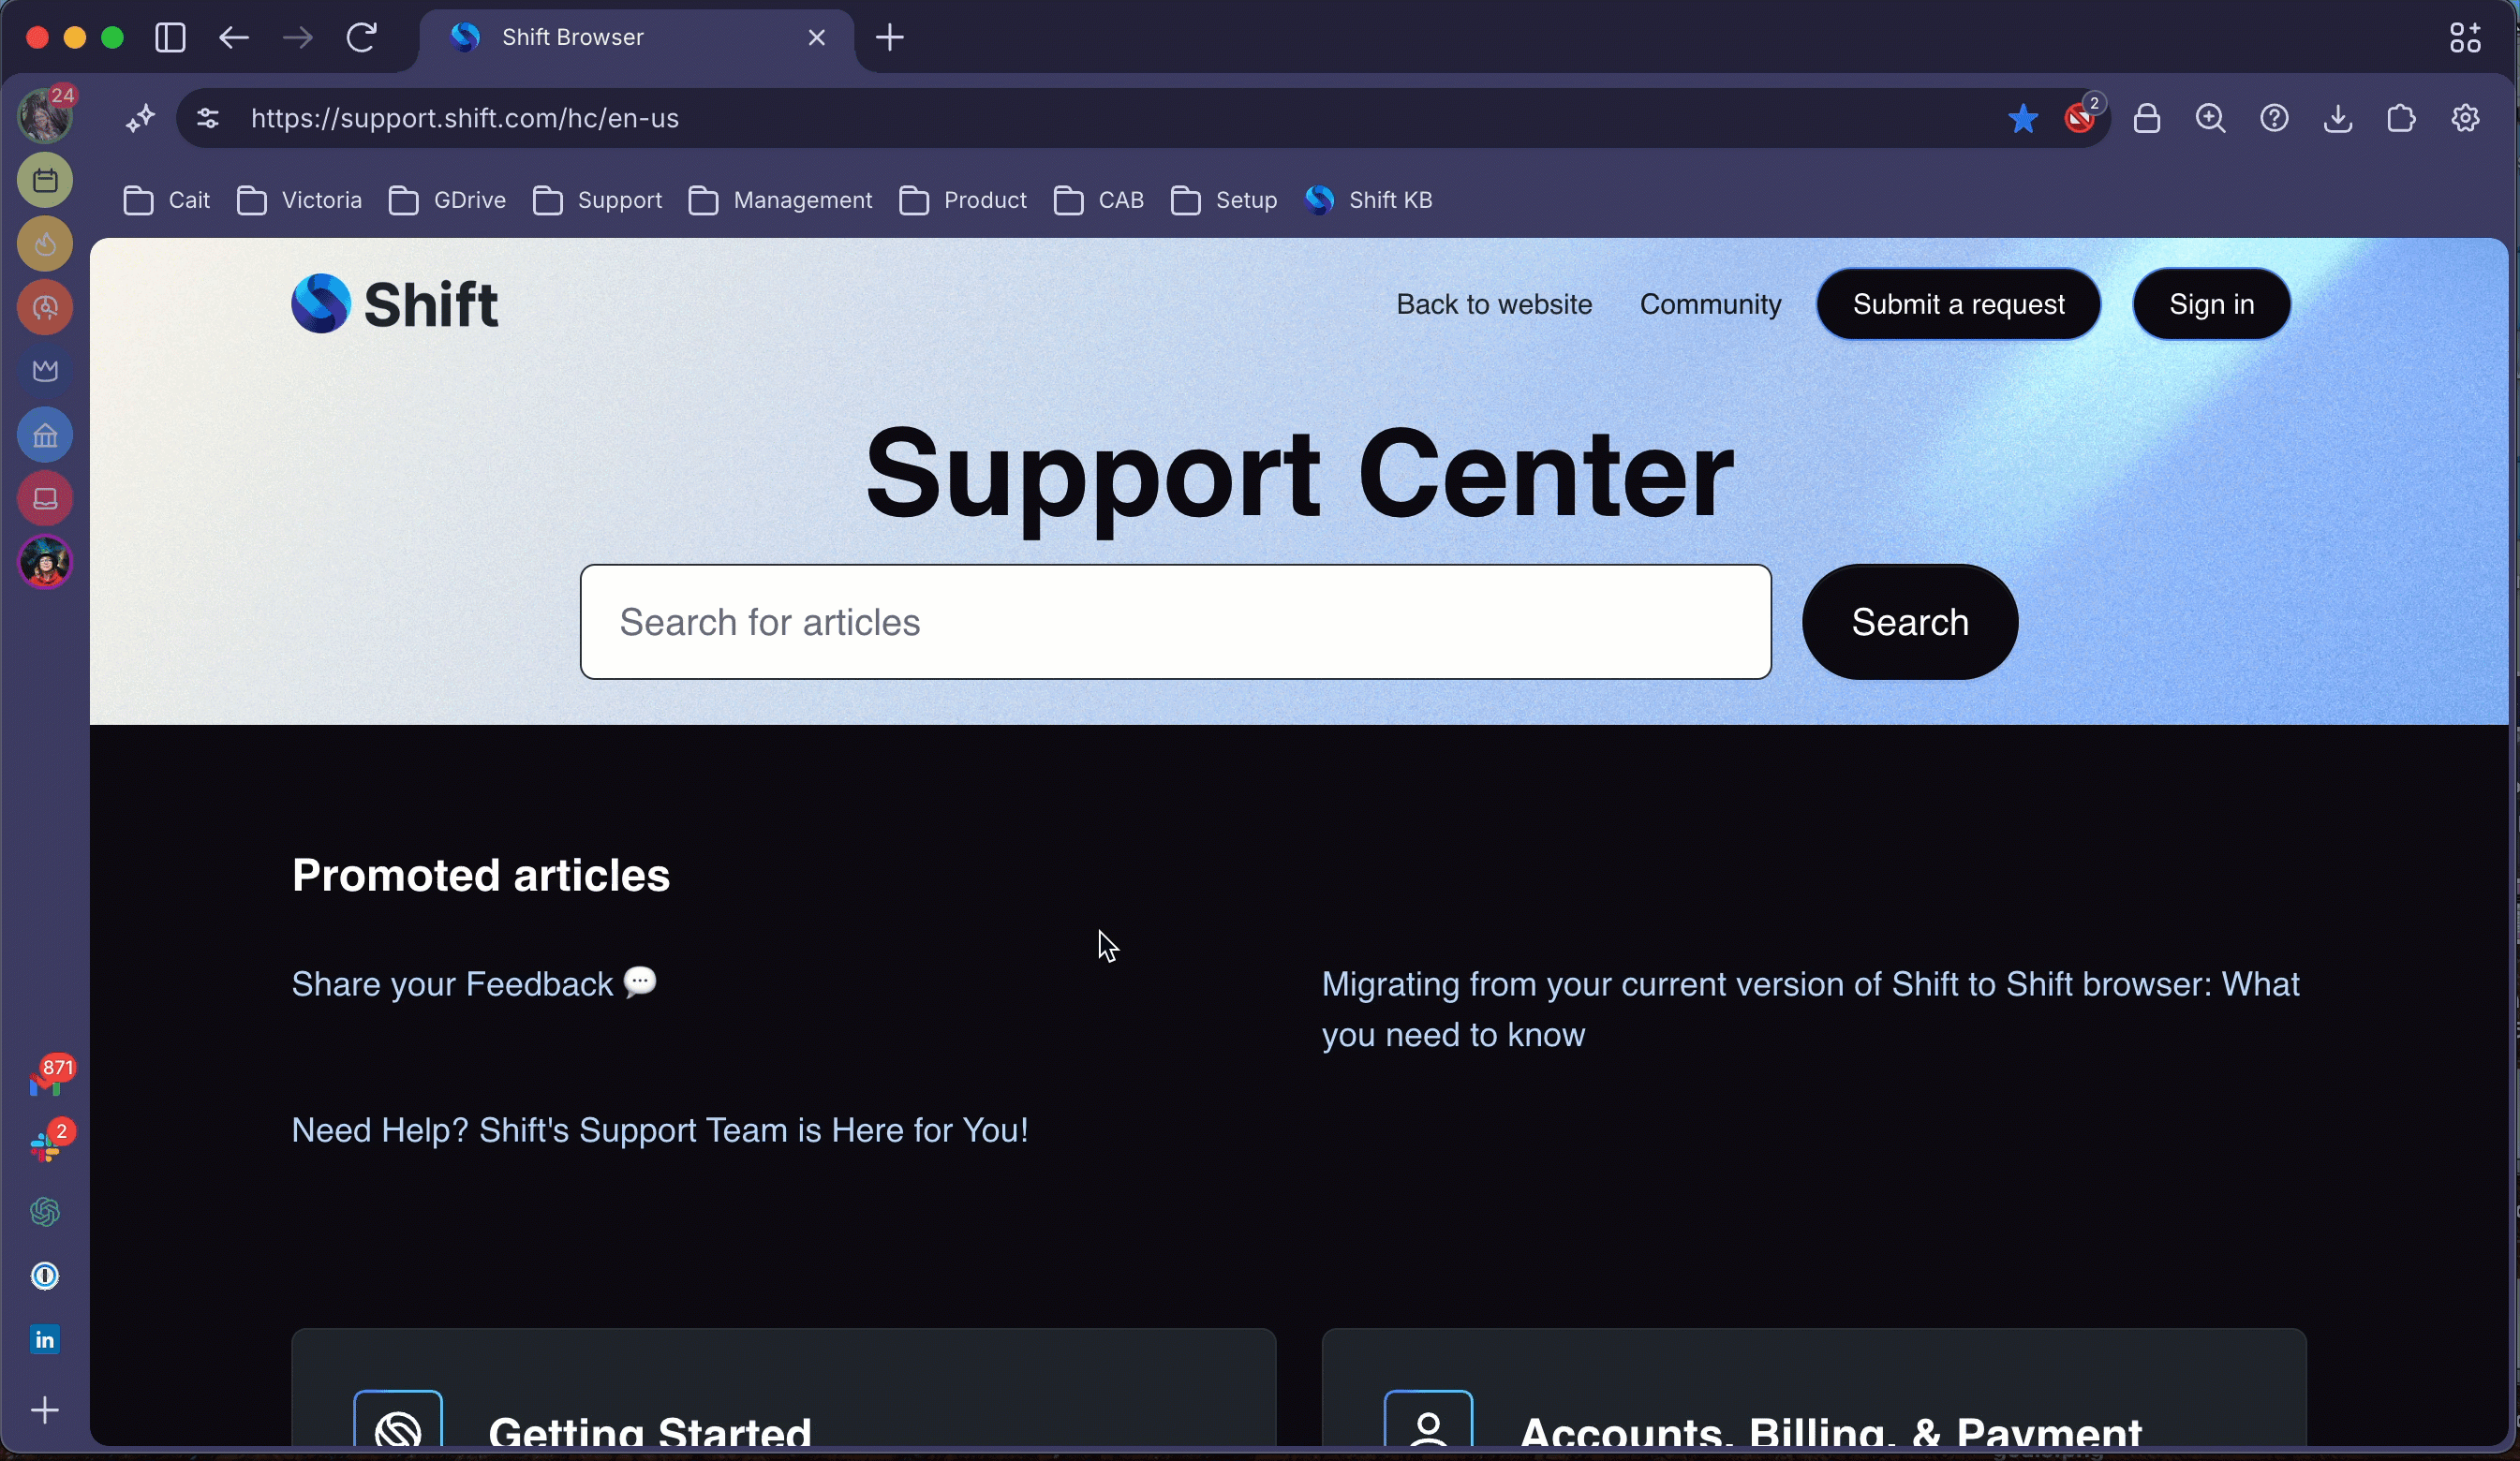Open a new tab
The height and width of the screenshot is (1461, 2520).
(890, 38)
